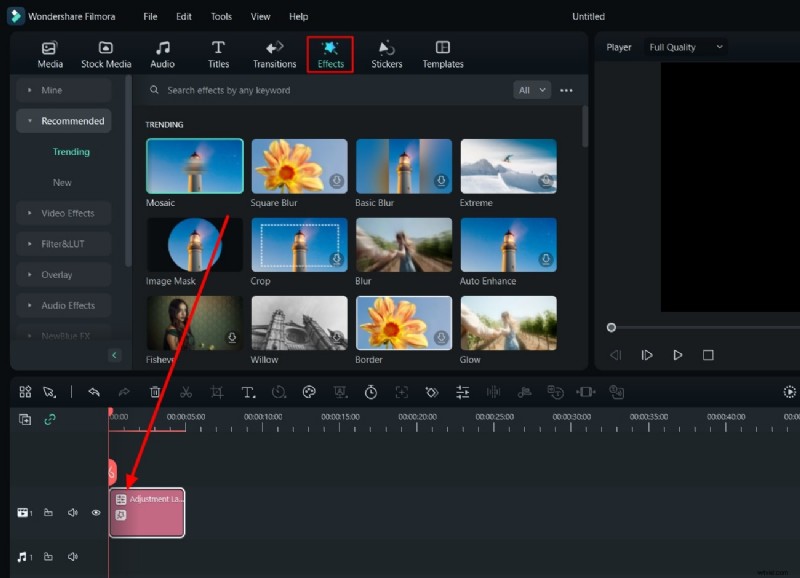This screenshot has height=578, width=800.
Task: Select the Mosaic effect thumbnail
Action: (193, 167)
